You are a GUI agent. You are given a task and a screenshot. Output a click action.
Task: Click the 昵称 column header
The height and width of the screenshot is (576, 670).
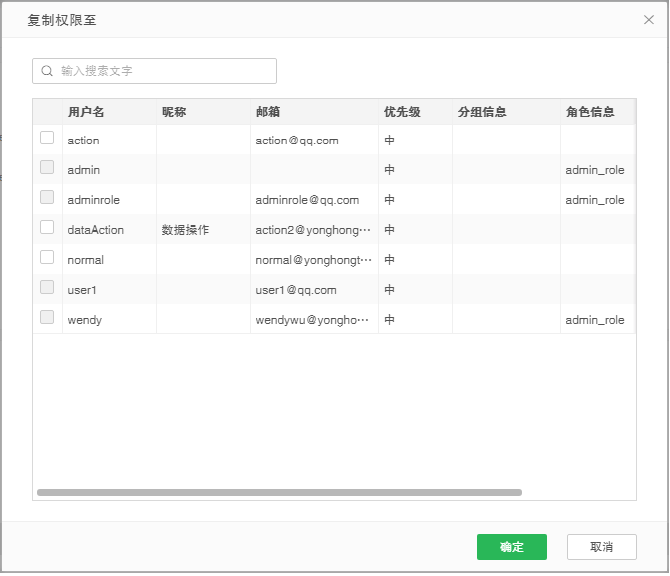pos(174,112)
